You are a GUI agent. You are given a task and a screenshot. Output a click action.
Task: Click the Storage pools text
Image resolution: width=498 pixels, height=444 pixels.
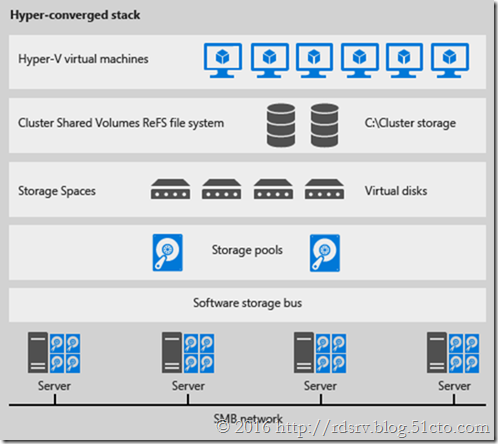(x=247, y=250)
